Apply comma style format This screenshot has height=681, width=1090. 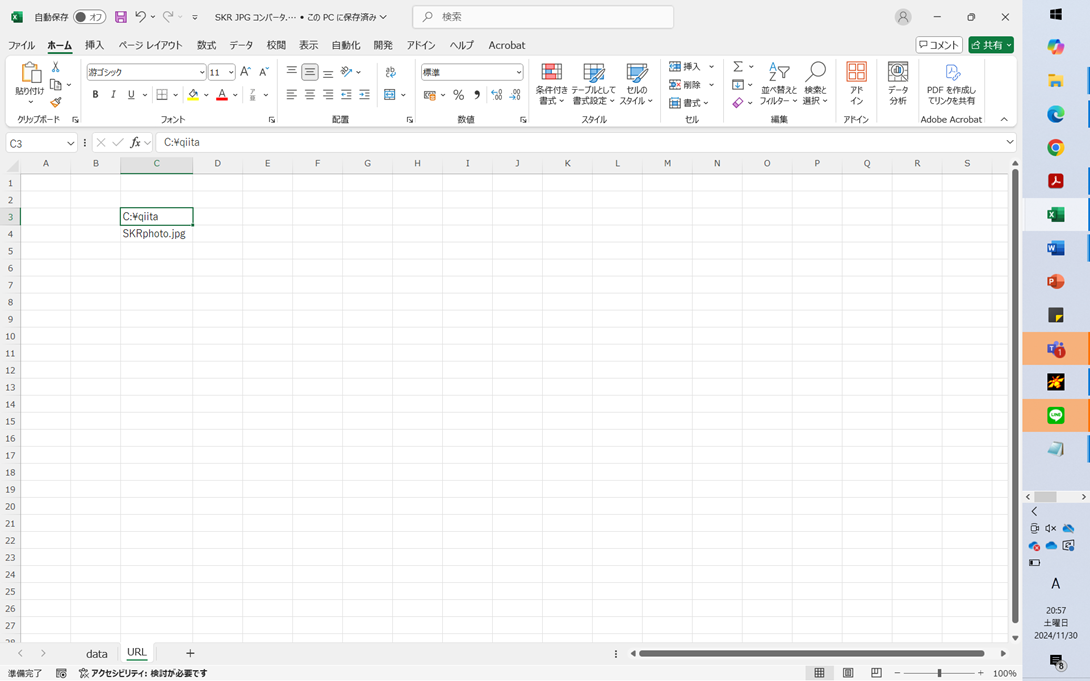click(477, 95)
